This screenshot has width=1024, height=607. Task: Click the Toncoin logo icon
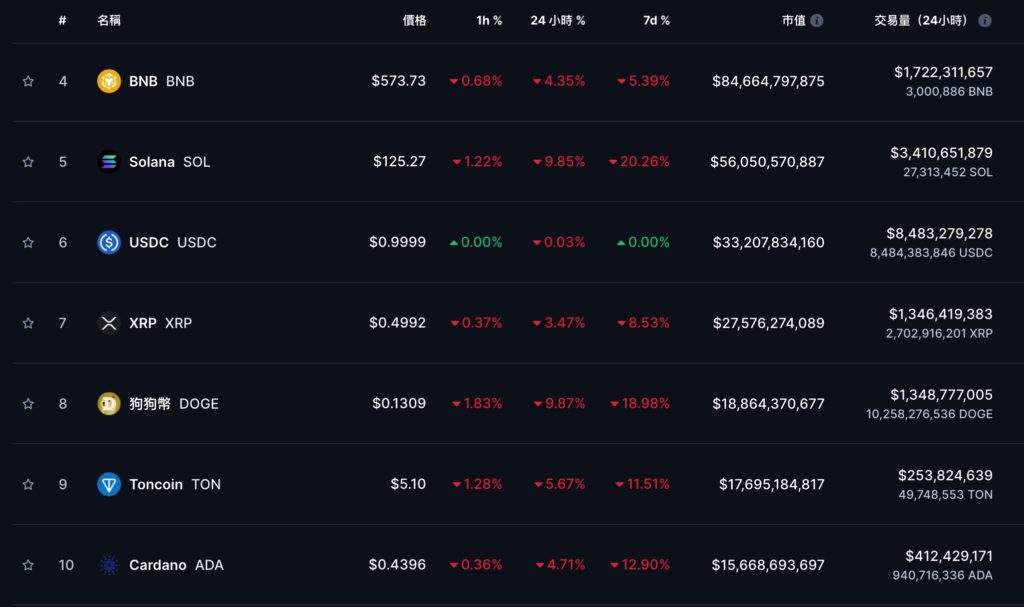pyautogui.click(x=109, y=484)
